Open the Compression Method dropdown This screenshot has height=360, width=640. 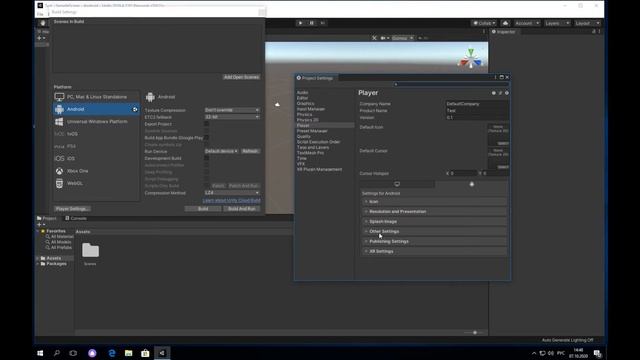click(x=232, y=193)
